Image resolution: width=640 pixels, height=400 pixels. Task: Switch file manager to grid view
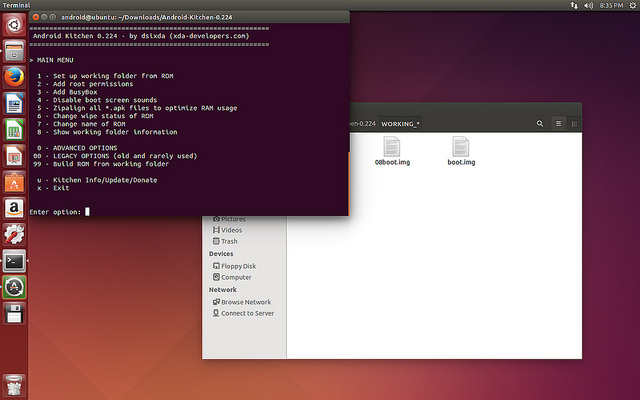point(574,123)
